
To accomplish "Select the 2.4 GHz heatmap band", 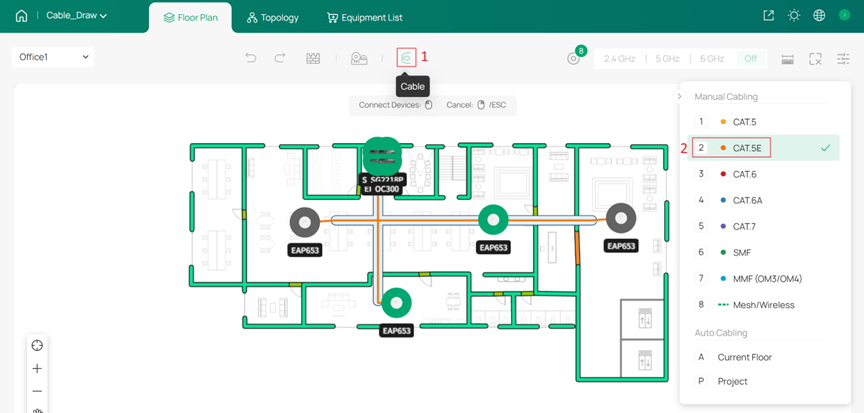I will pos(621,59).
